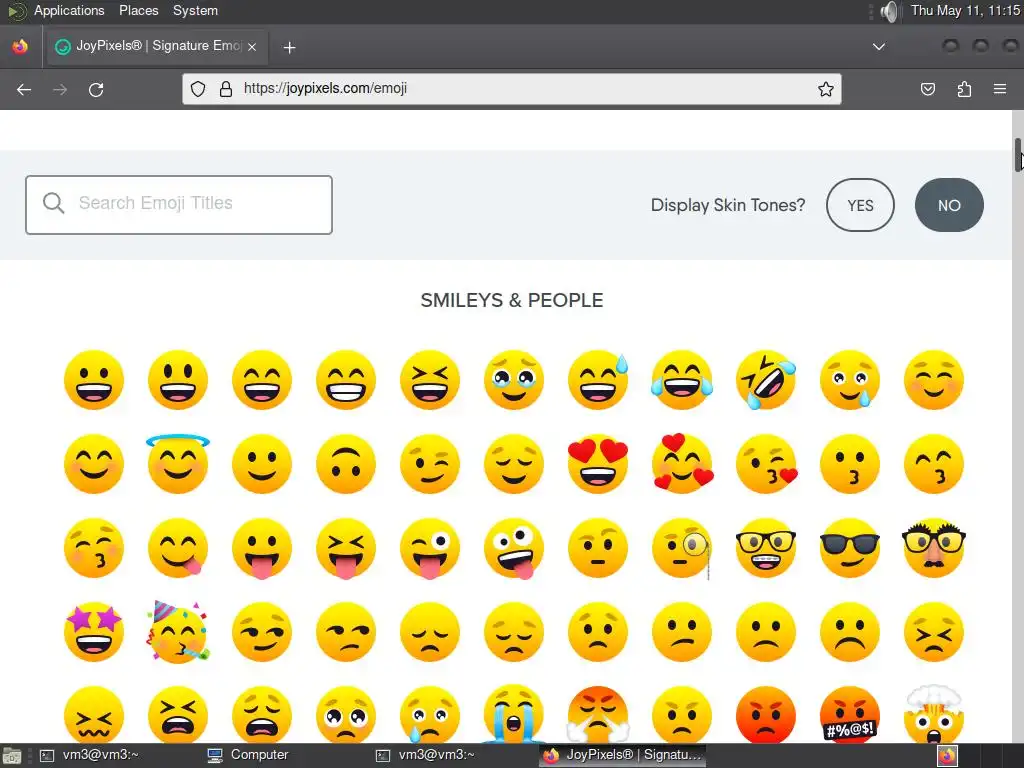
Task: Click the partying face emoji with hat
Action: pyautogui.click(x=178, y=632)
